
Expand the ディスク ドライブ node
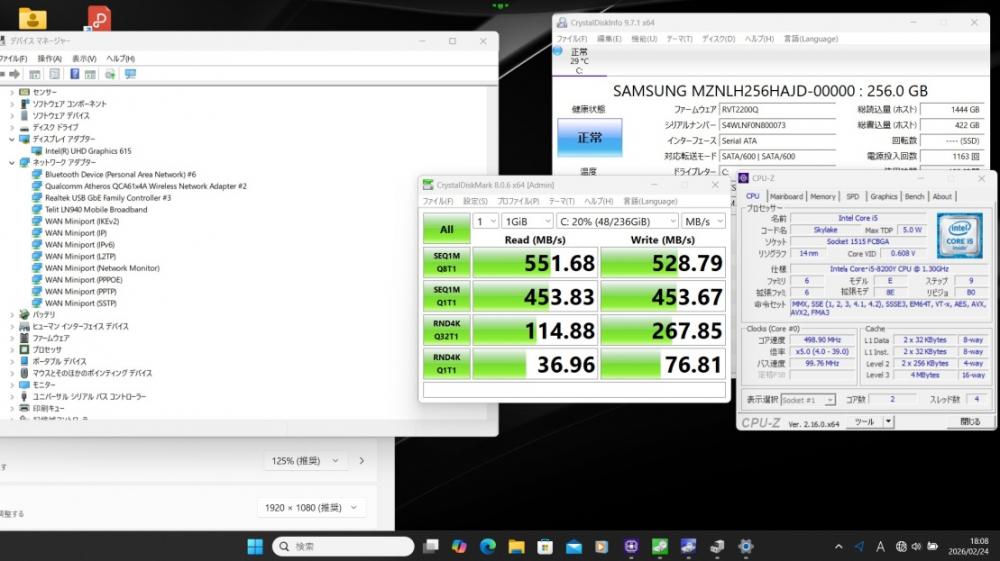11,128
